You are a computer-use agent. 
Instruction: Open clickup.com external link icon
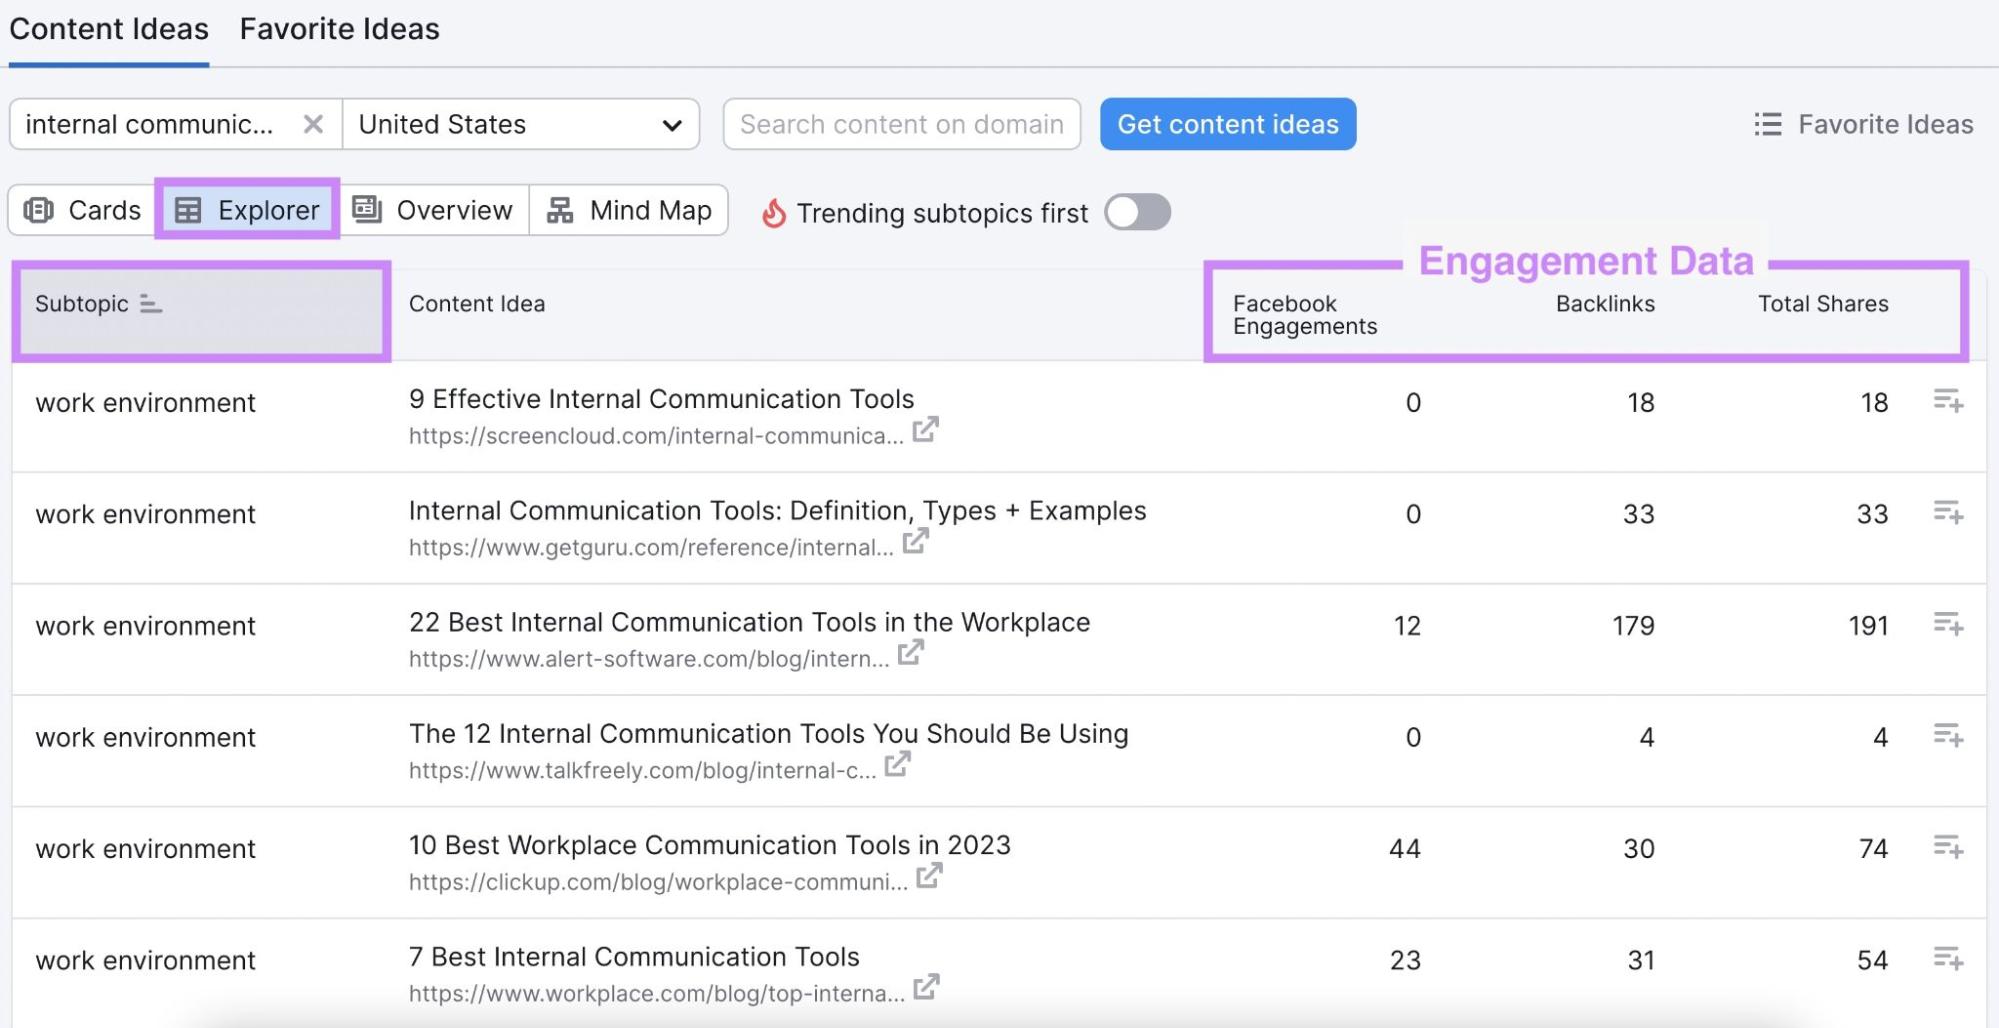[930, 875]
